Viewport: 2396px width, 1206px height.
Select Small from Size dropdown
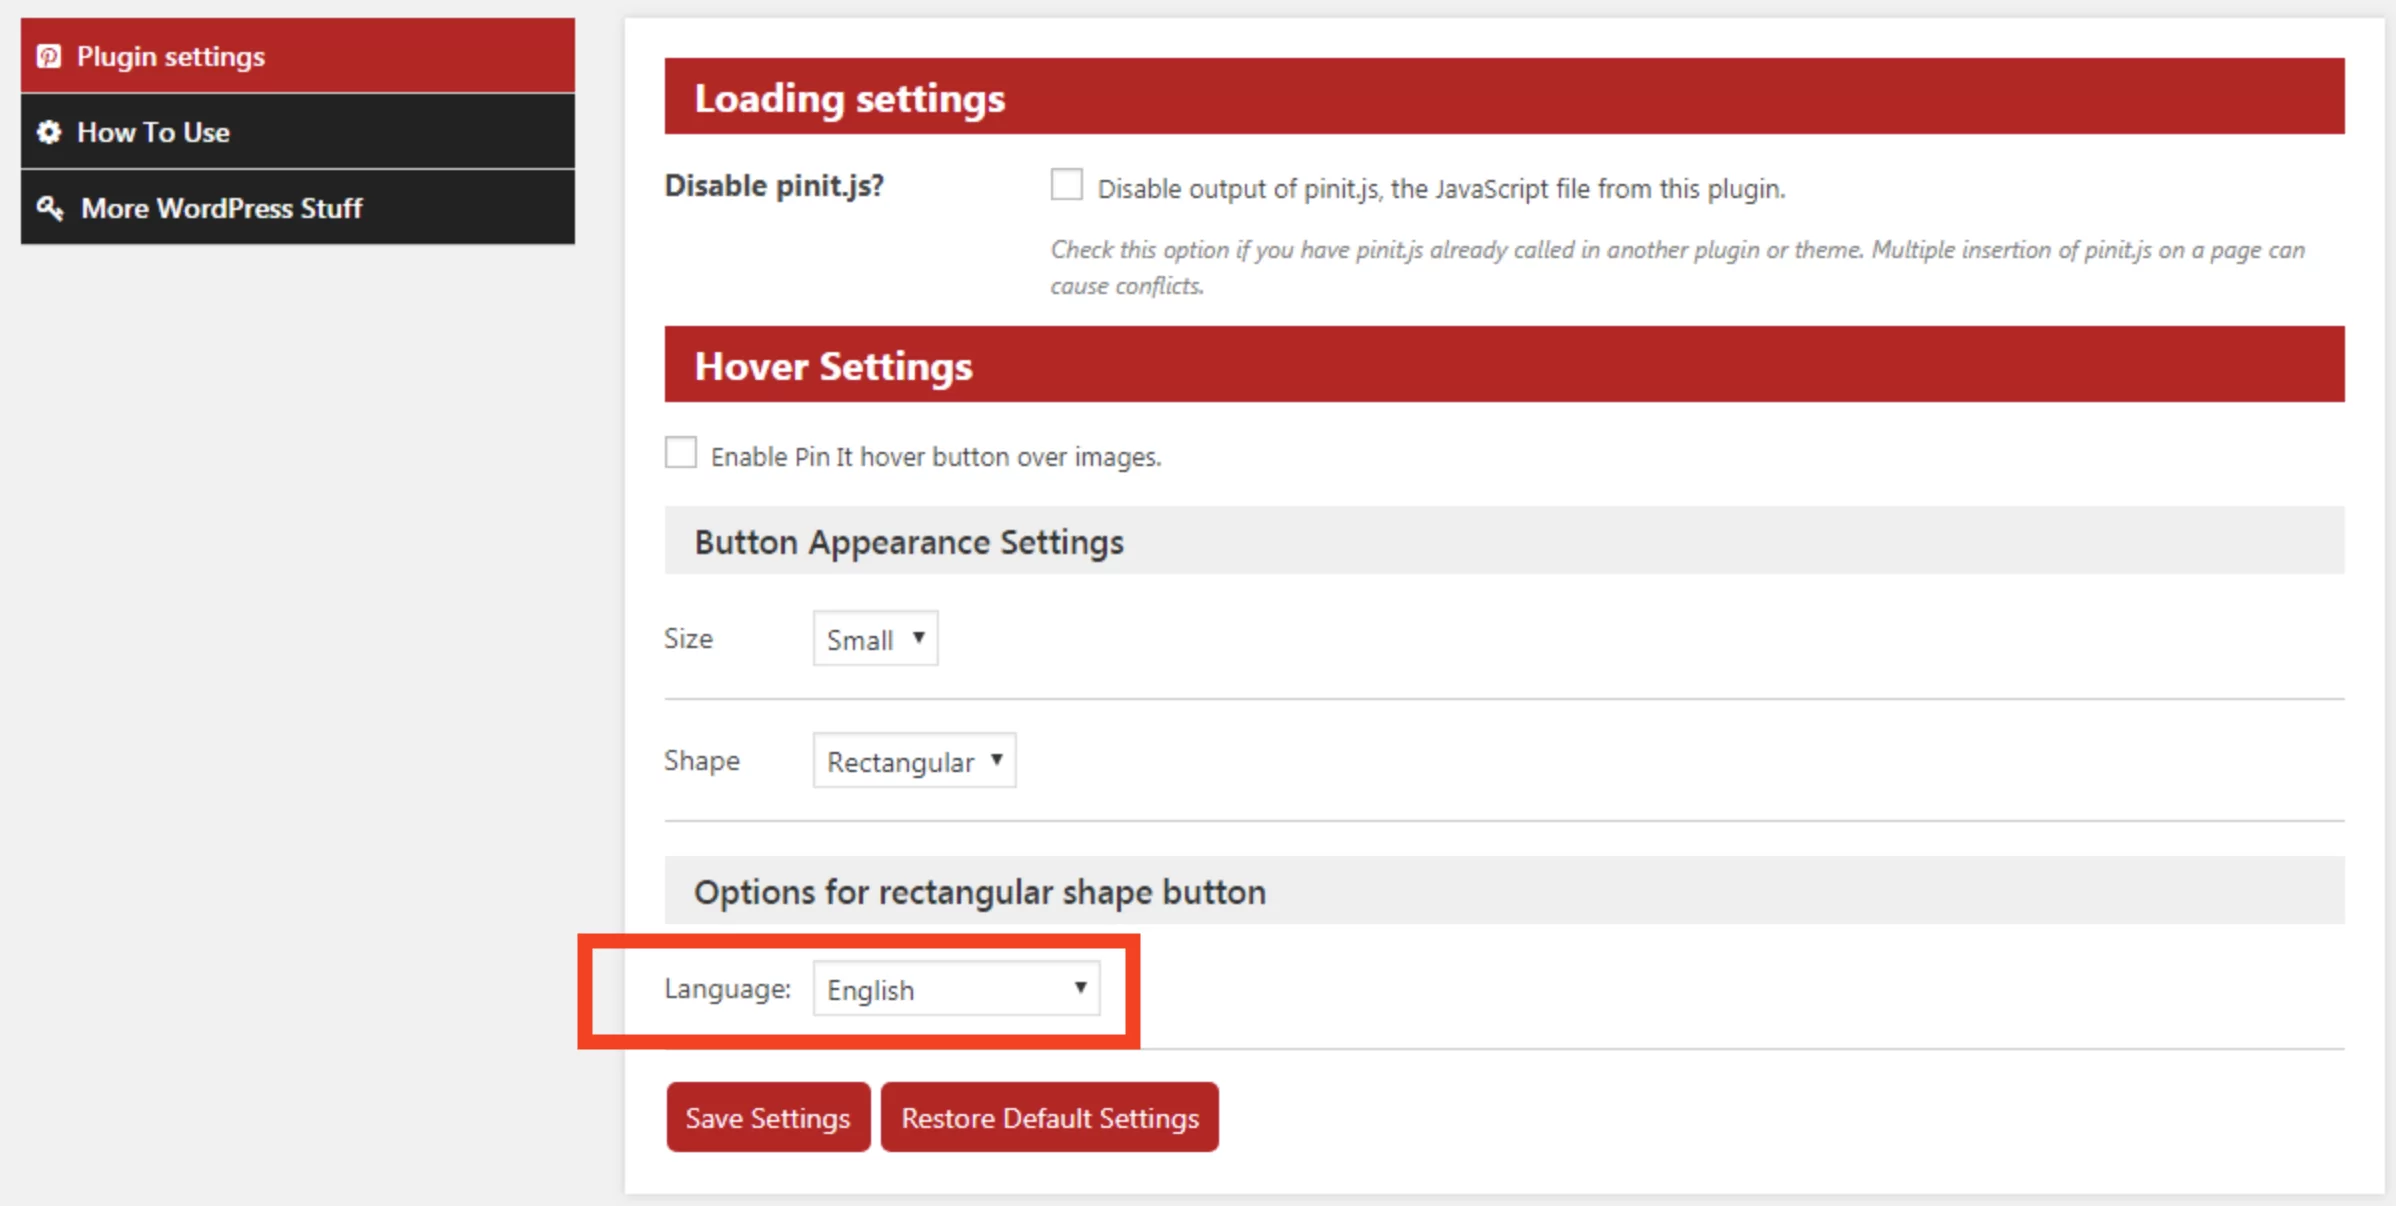[869, 637]
